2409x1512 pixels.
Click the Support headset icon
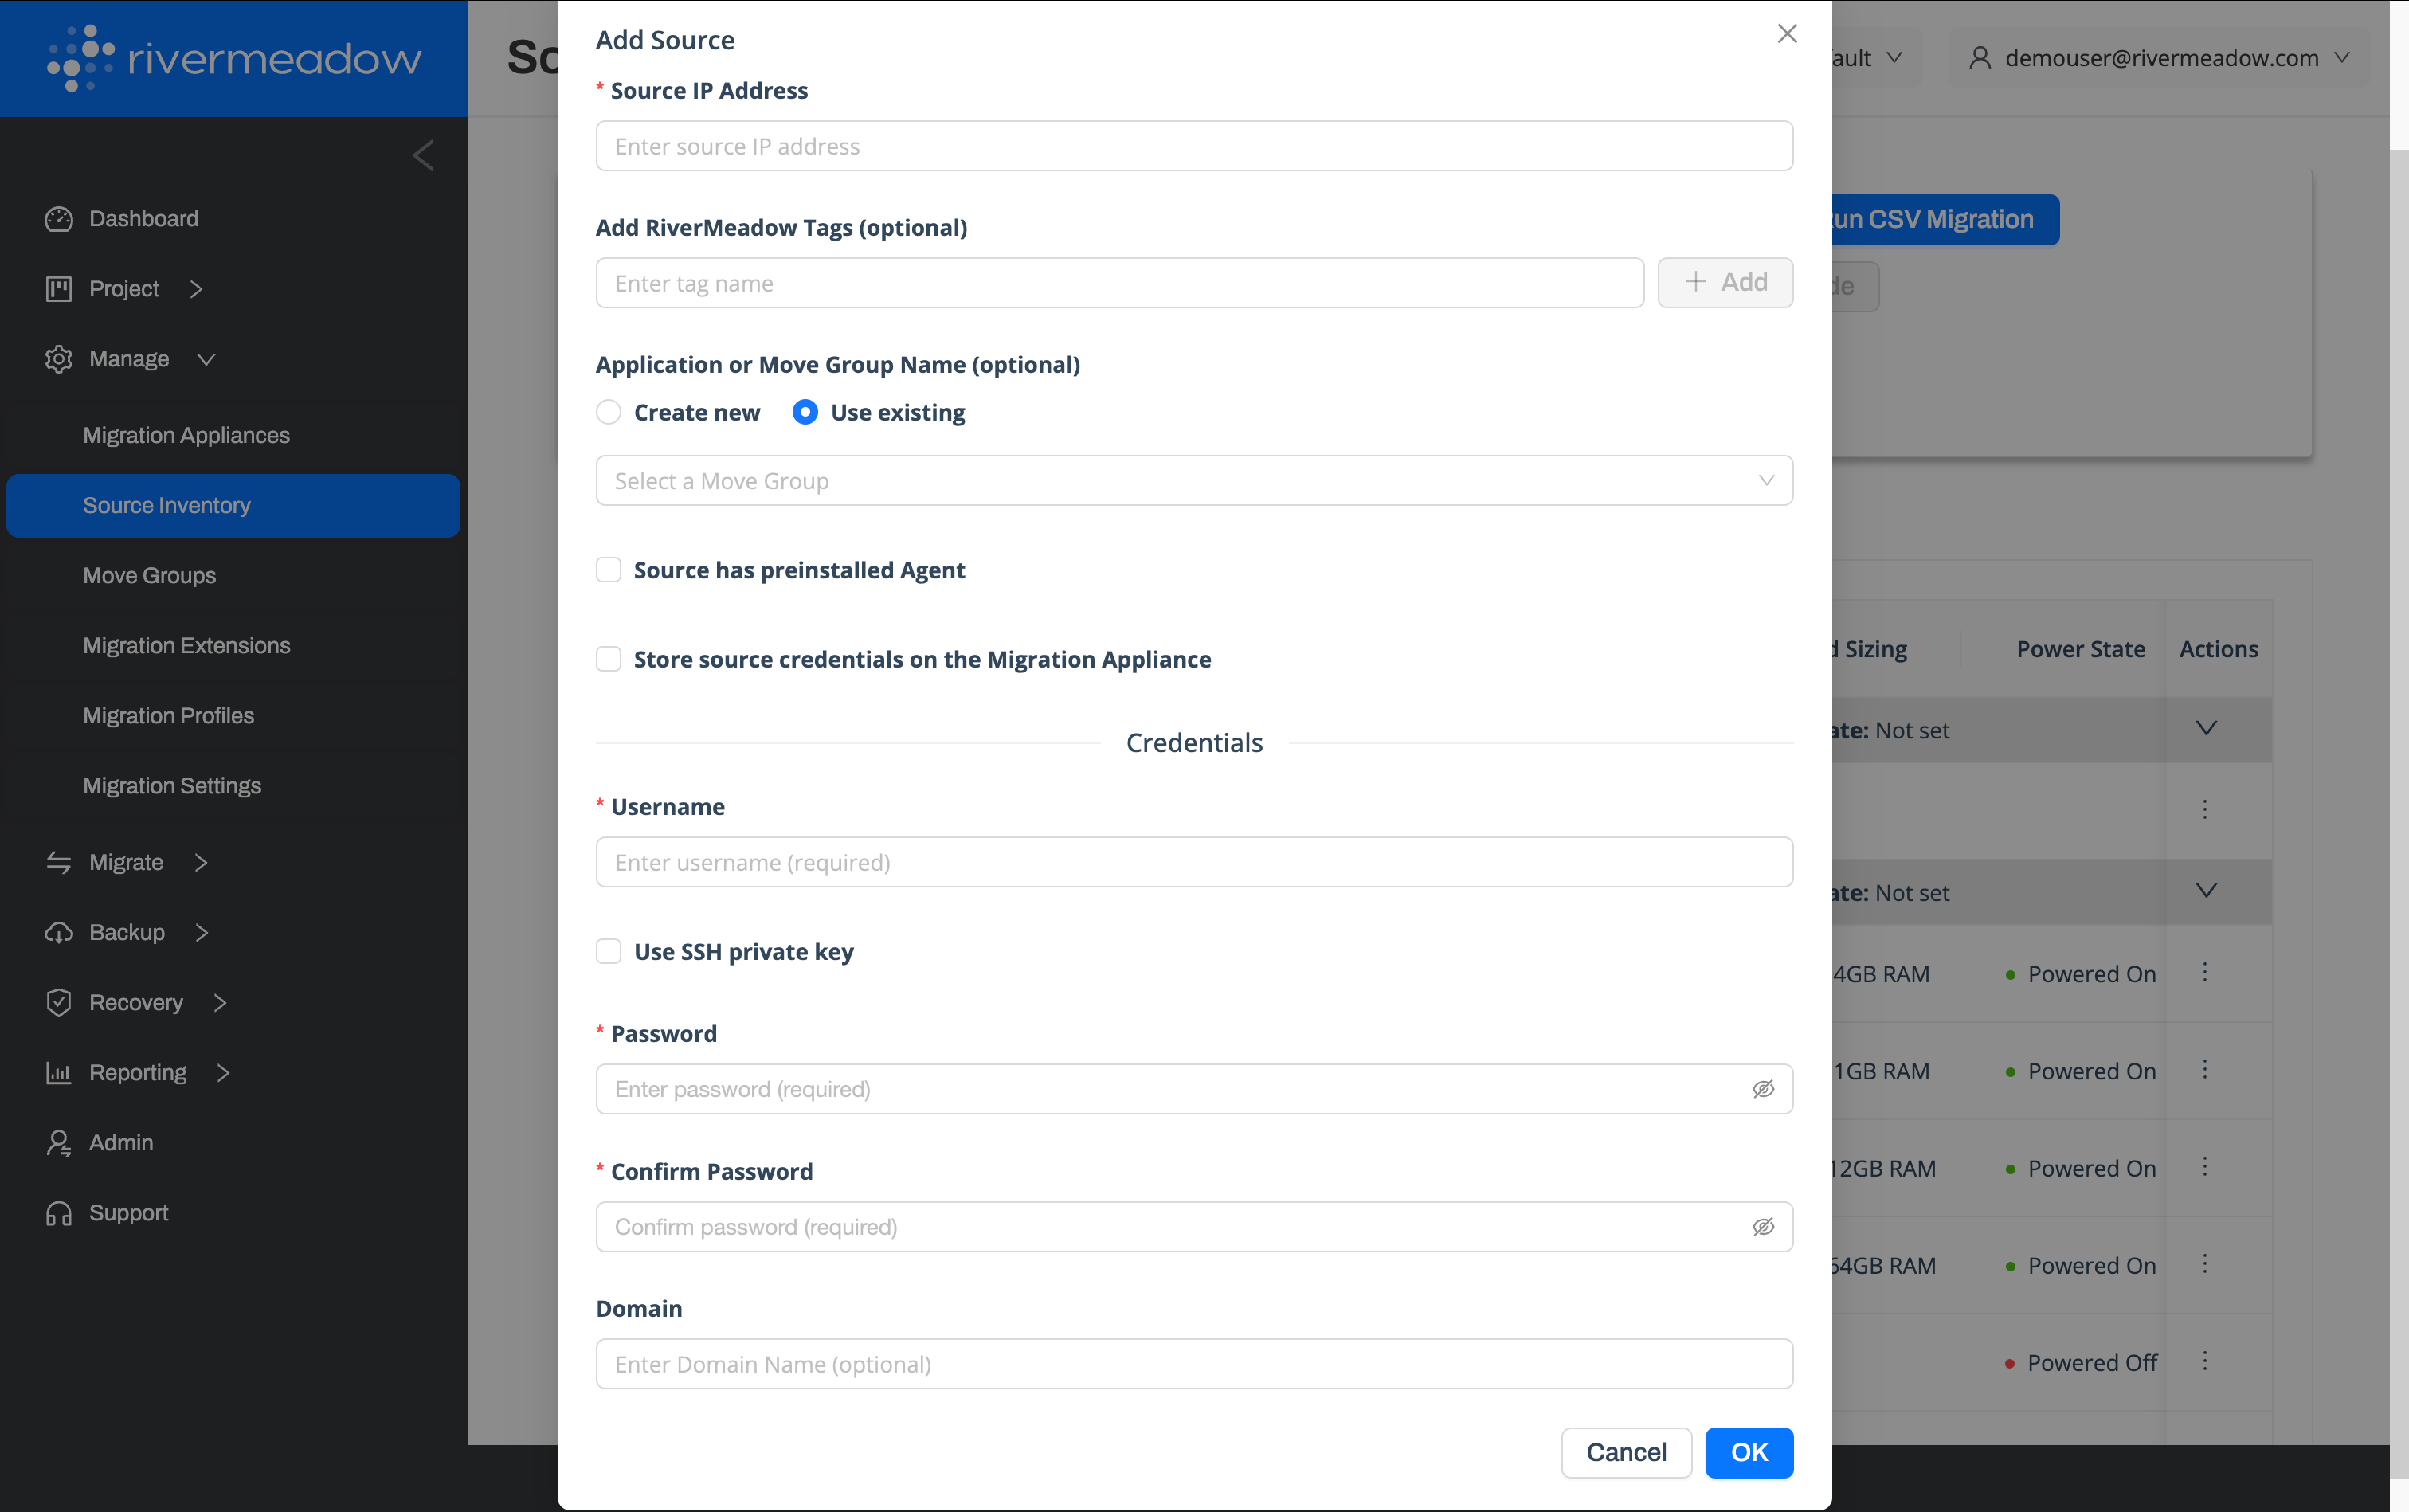click(x=59, y=1213)
